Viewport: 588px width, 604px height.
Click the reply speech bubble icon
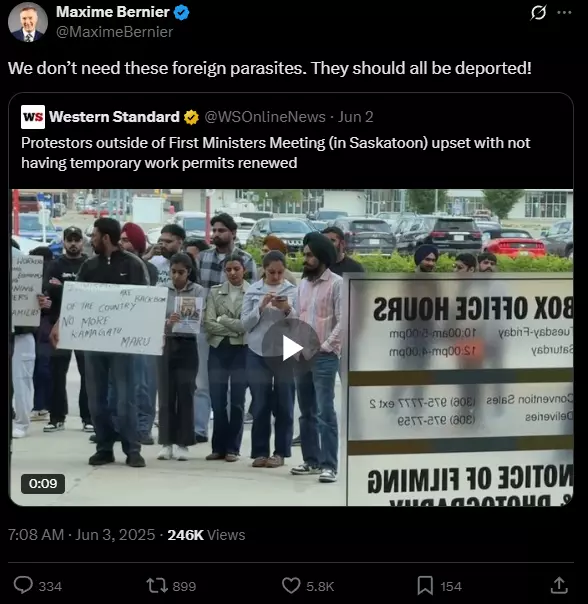point(23,585)
